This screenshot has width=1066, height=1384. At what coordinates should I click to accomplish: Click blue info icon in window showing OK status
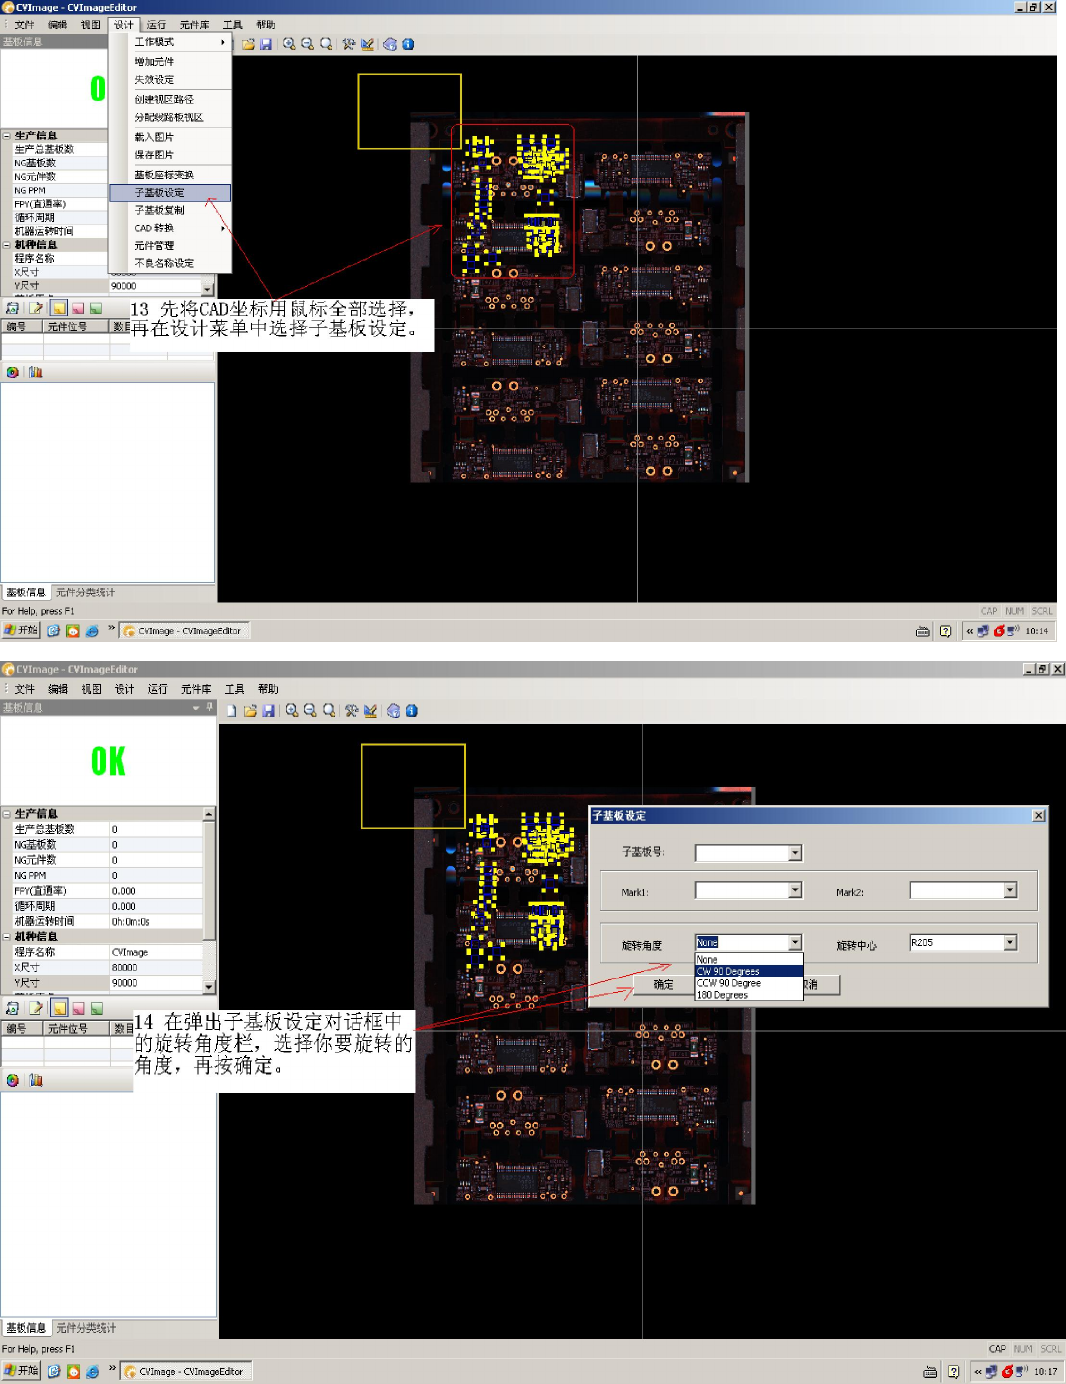tap(411, 711)
